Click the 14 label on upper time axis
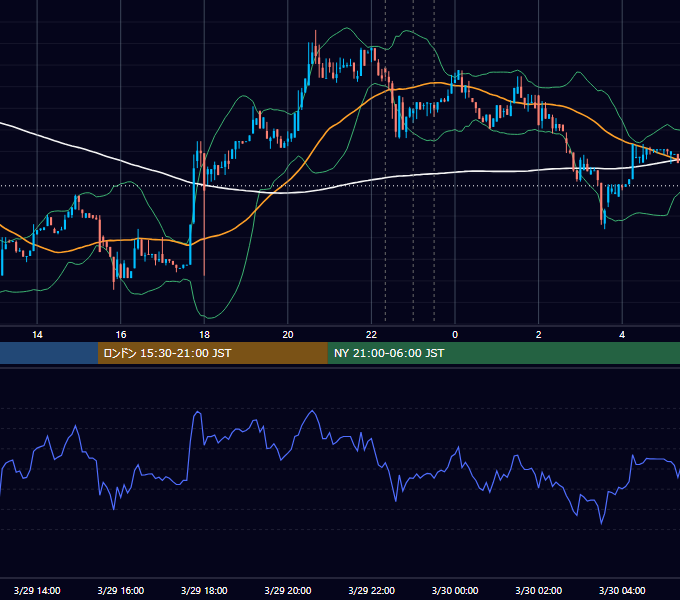 [x=37, y=335]
